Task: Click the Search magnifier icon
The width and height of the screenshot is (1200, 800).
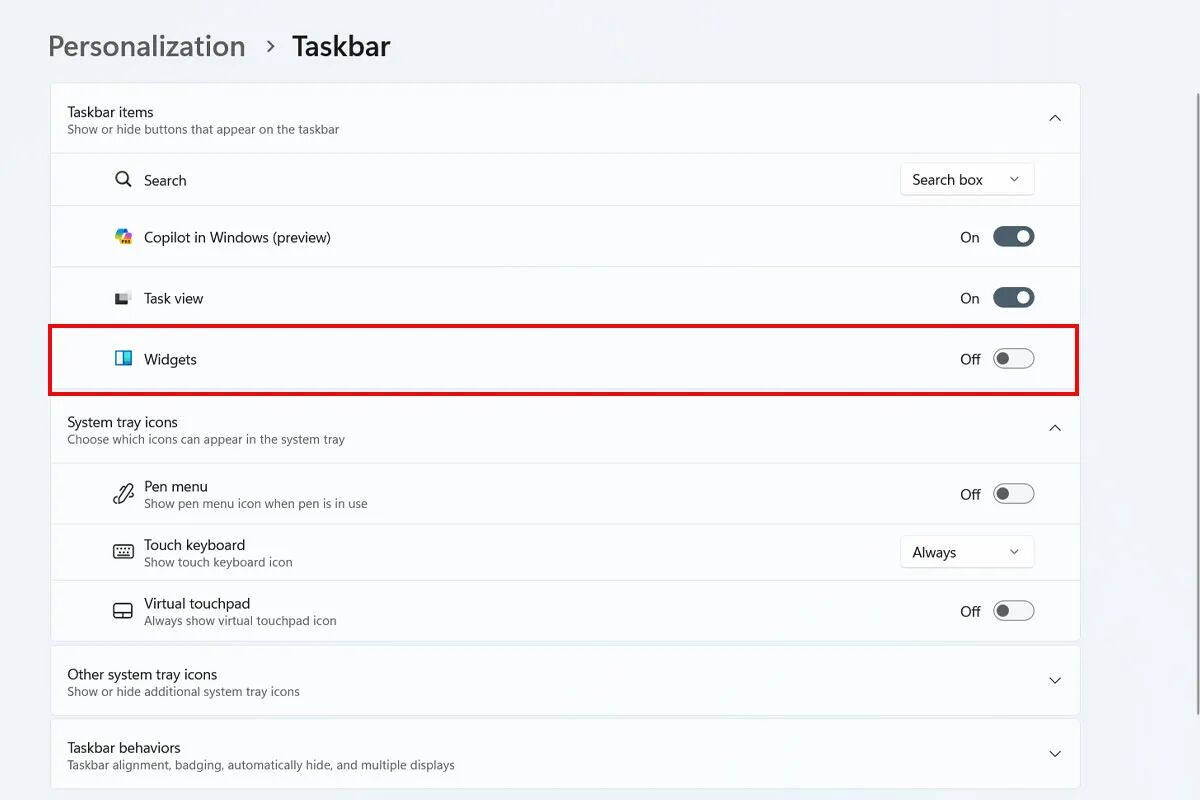Action: pyautogui.click(x=123, y=180)
